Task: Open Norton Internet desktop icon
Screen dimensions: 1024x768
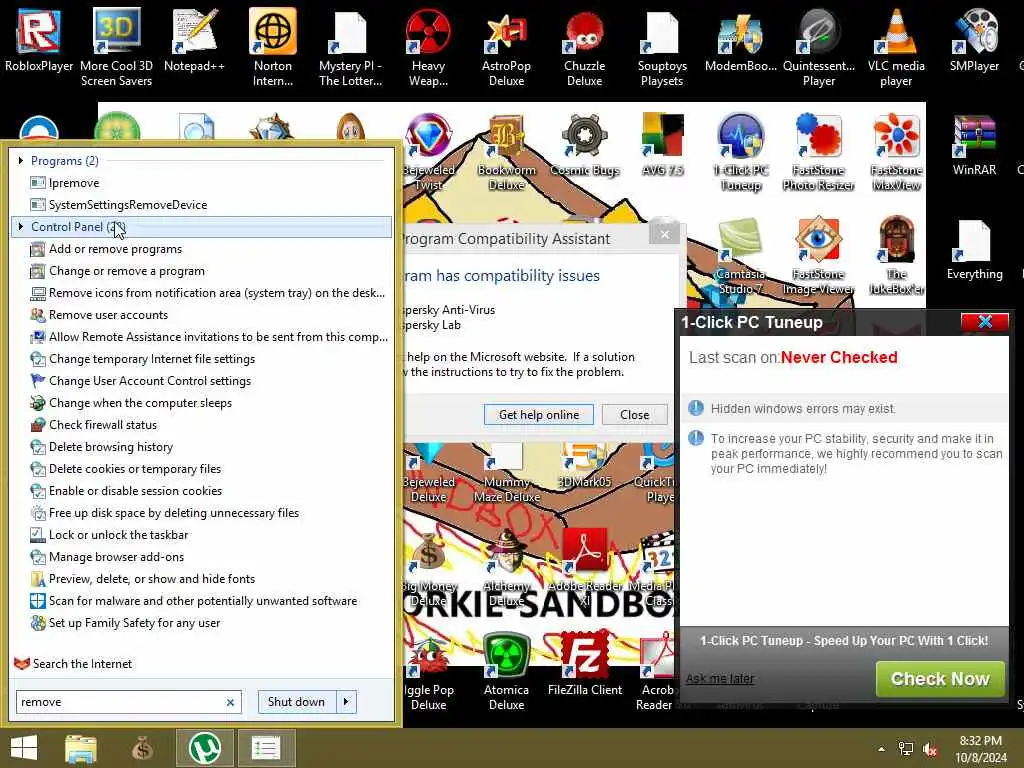Action: [x=272, y=47]
